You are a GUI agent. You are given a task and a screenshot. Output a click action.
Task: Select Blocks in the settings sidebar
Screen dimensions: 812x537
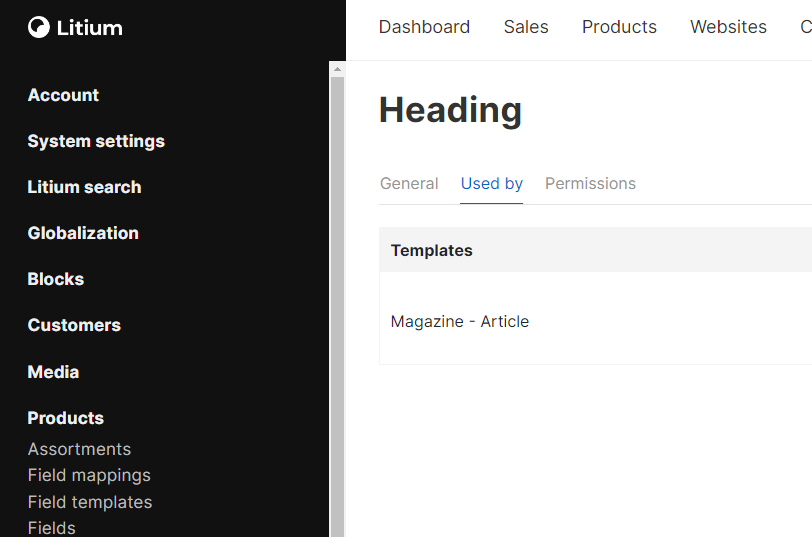(56, 279)
